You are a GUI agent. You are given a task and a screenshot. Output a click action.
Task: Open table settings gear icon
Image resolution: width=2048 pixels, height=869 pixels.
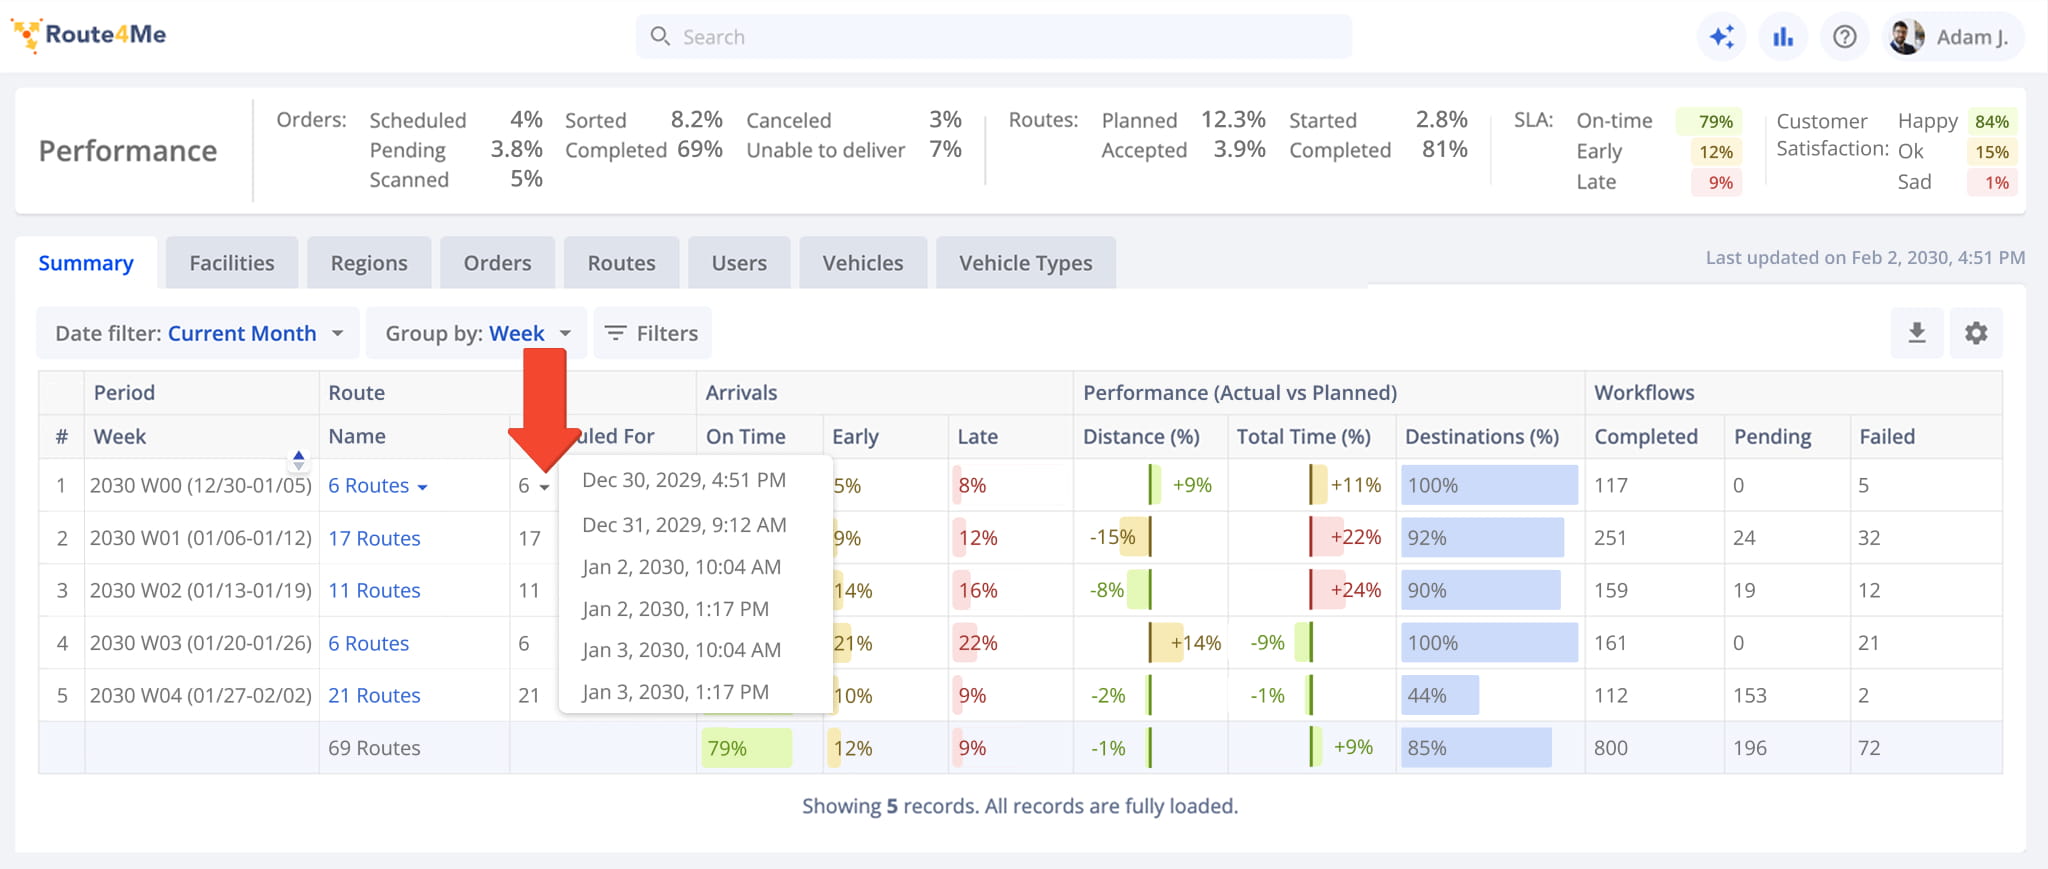click(x=1976, y=333)
